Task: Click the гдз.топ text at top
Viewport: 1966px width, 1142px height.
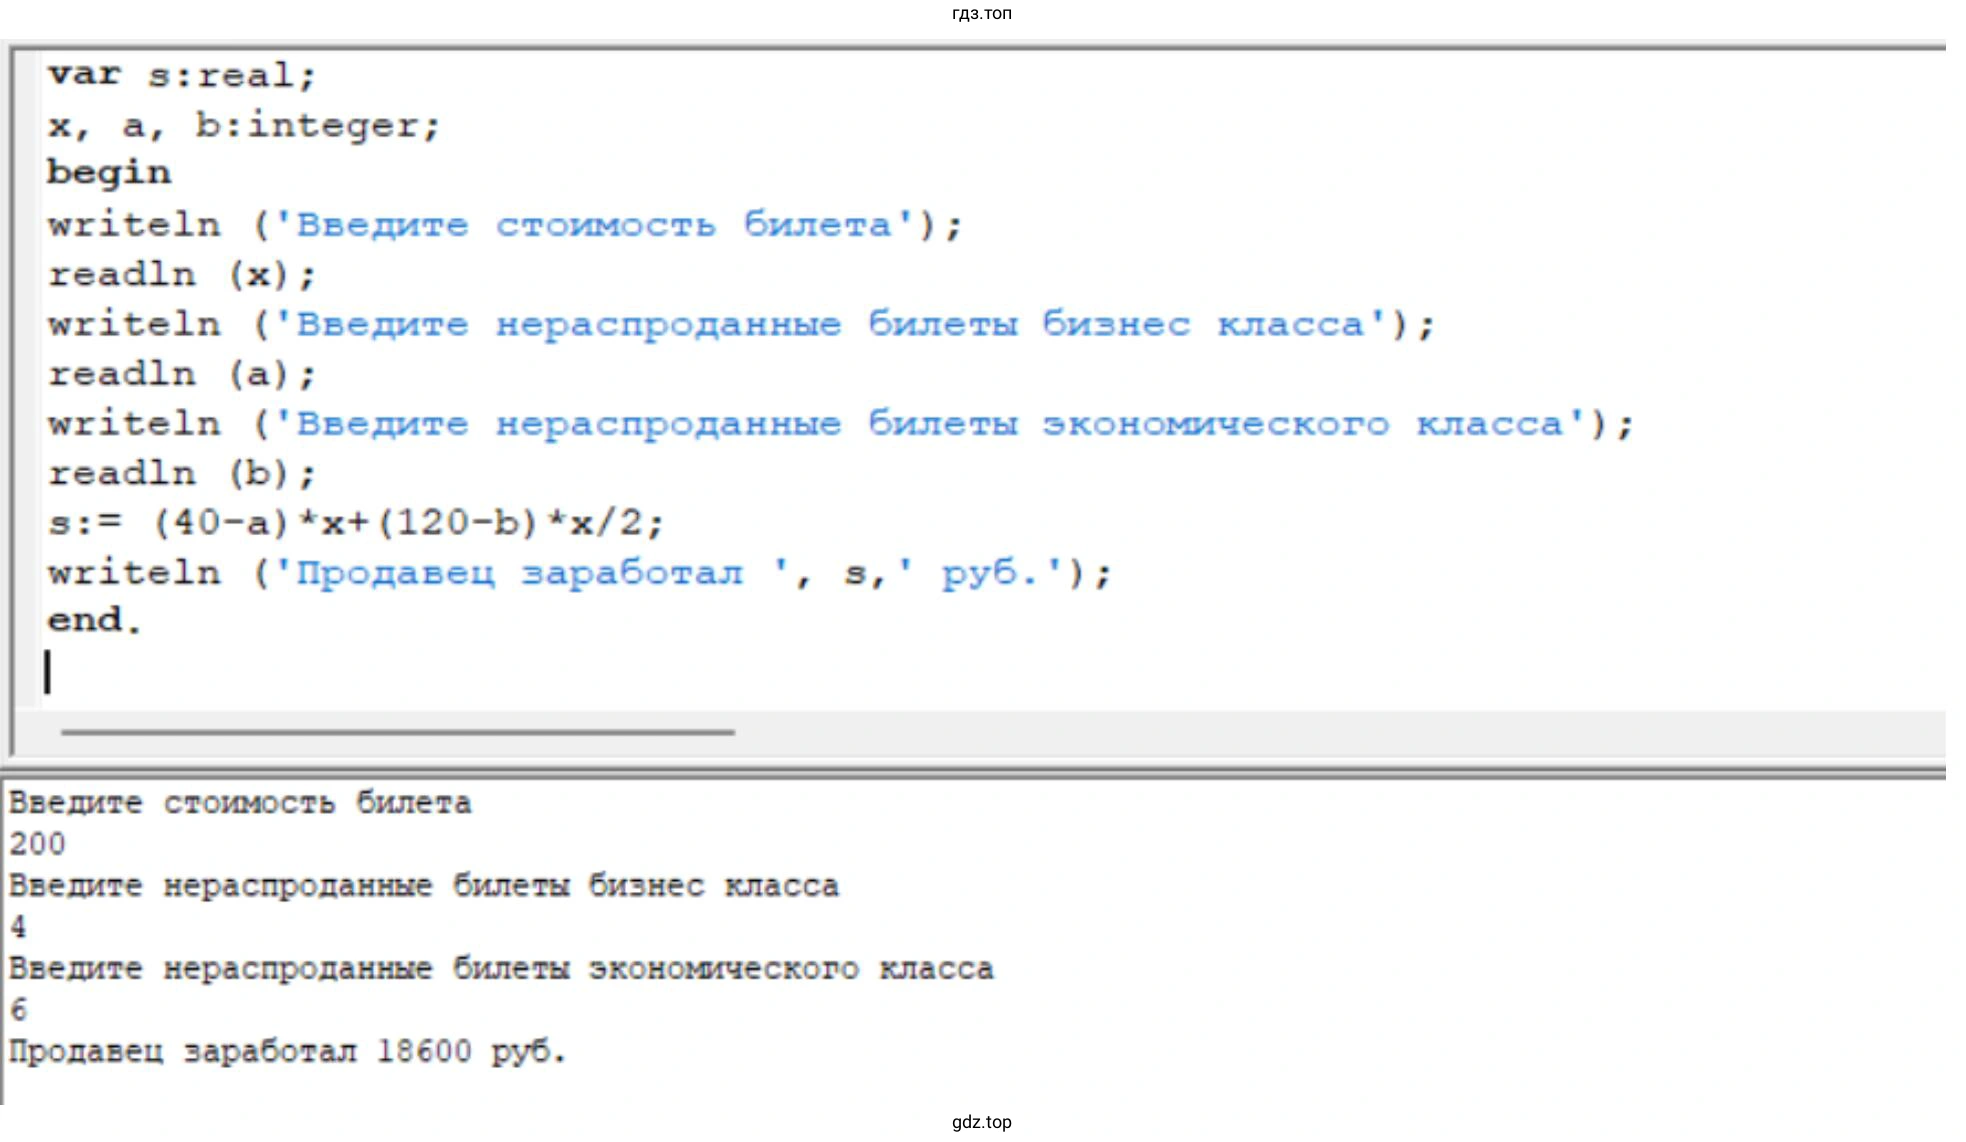Action: (981, 13)
